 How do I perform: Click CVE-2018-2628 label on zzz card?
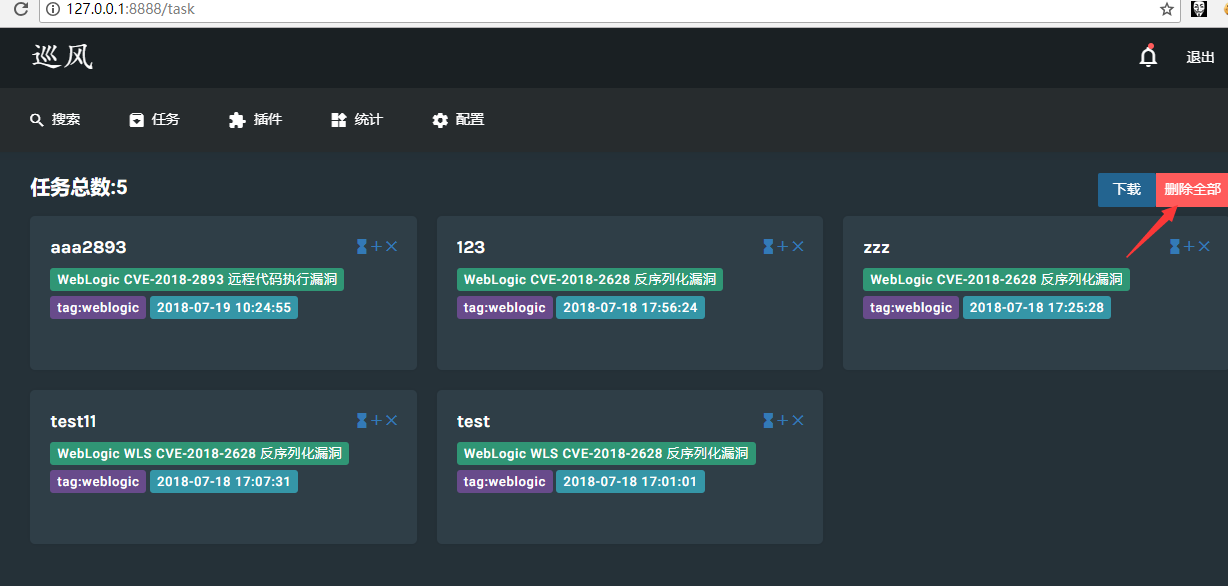996,279
